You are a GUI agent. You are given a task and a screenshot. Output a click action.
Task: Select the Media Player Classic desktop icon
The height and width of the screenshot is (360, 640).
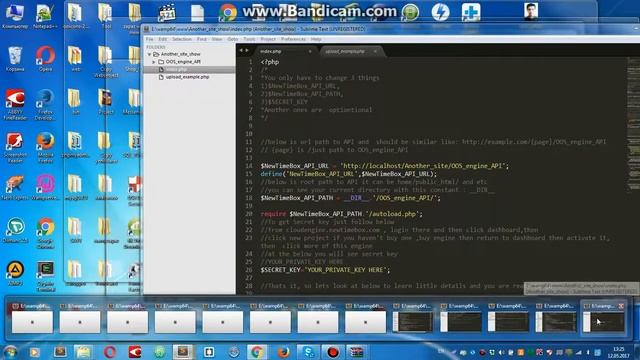[167, 12]
